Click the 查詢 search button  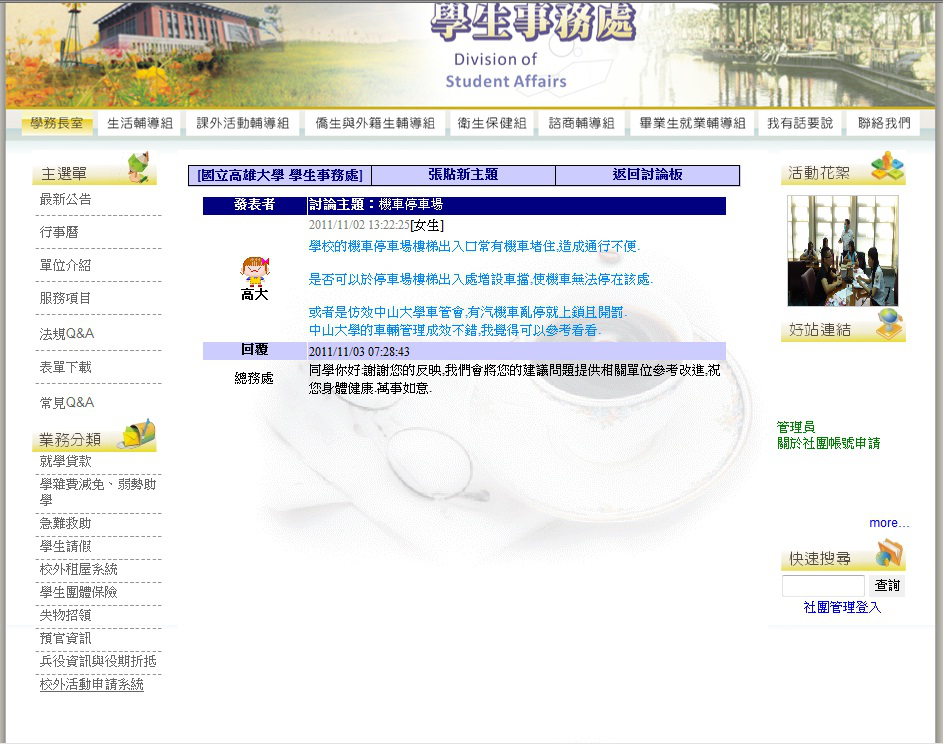pyautogui.click(x=887, y=586)
